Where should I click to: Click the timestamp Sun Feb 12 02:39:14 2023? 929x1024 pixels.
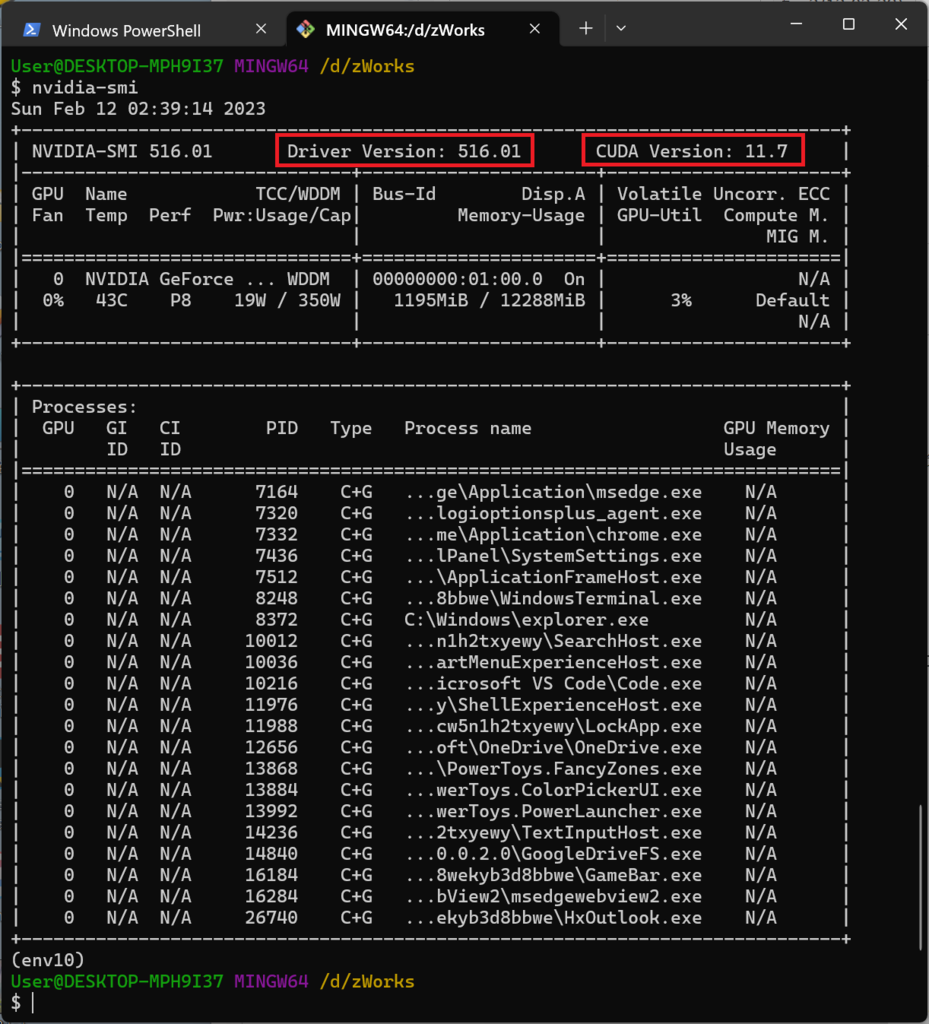point(138,108)
